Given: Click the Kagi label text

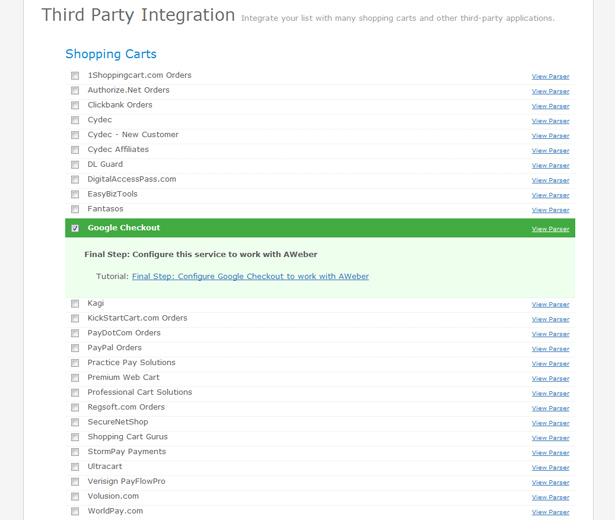Looking at the screenshot, I should [x=96, y=304].
